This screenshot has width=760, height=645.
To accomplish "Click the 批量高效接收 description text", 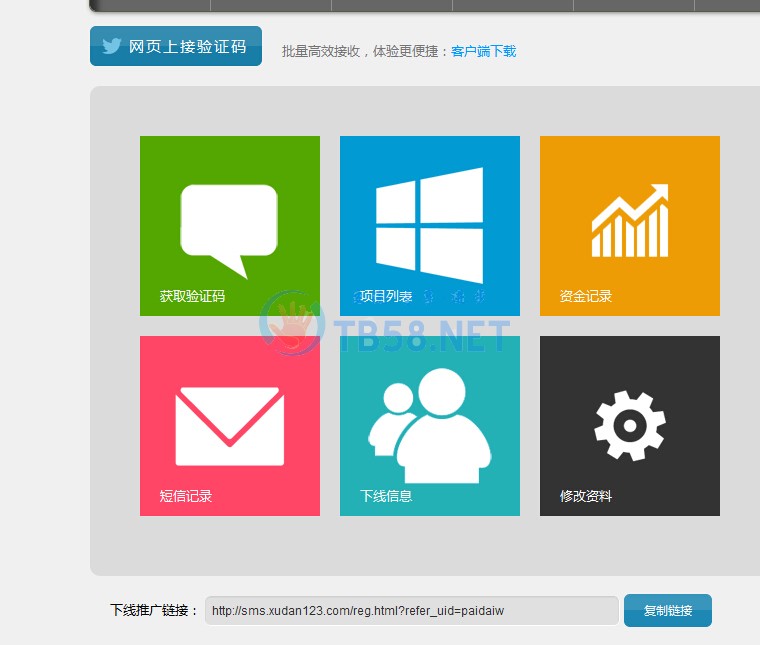I will (365, 51).
